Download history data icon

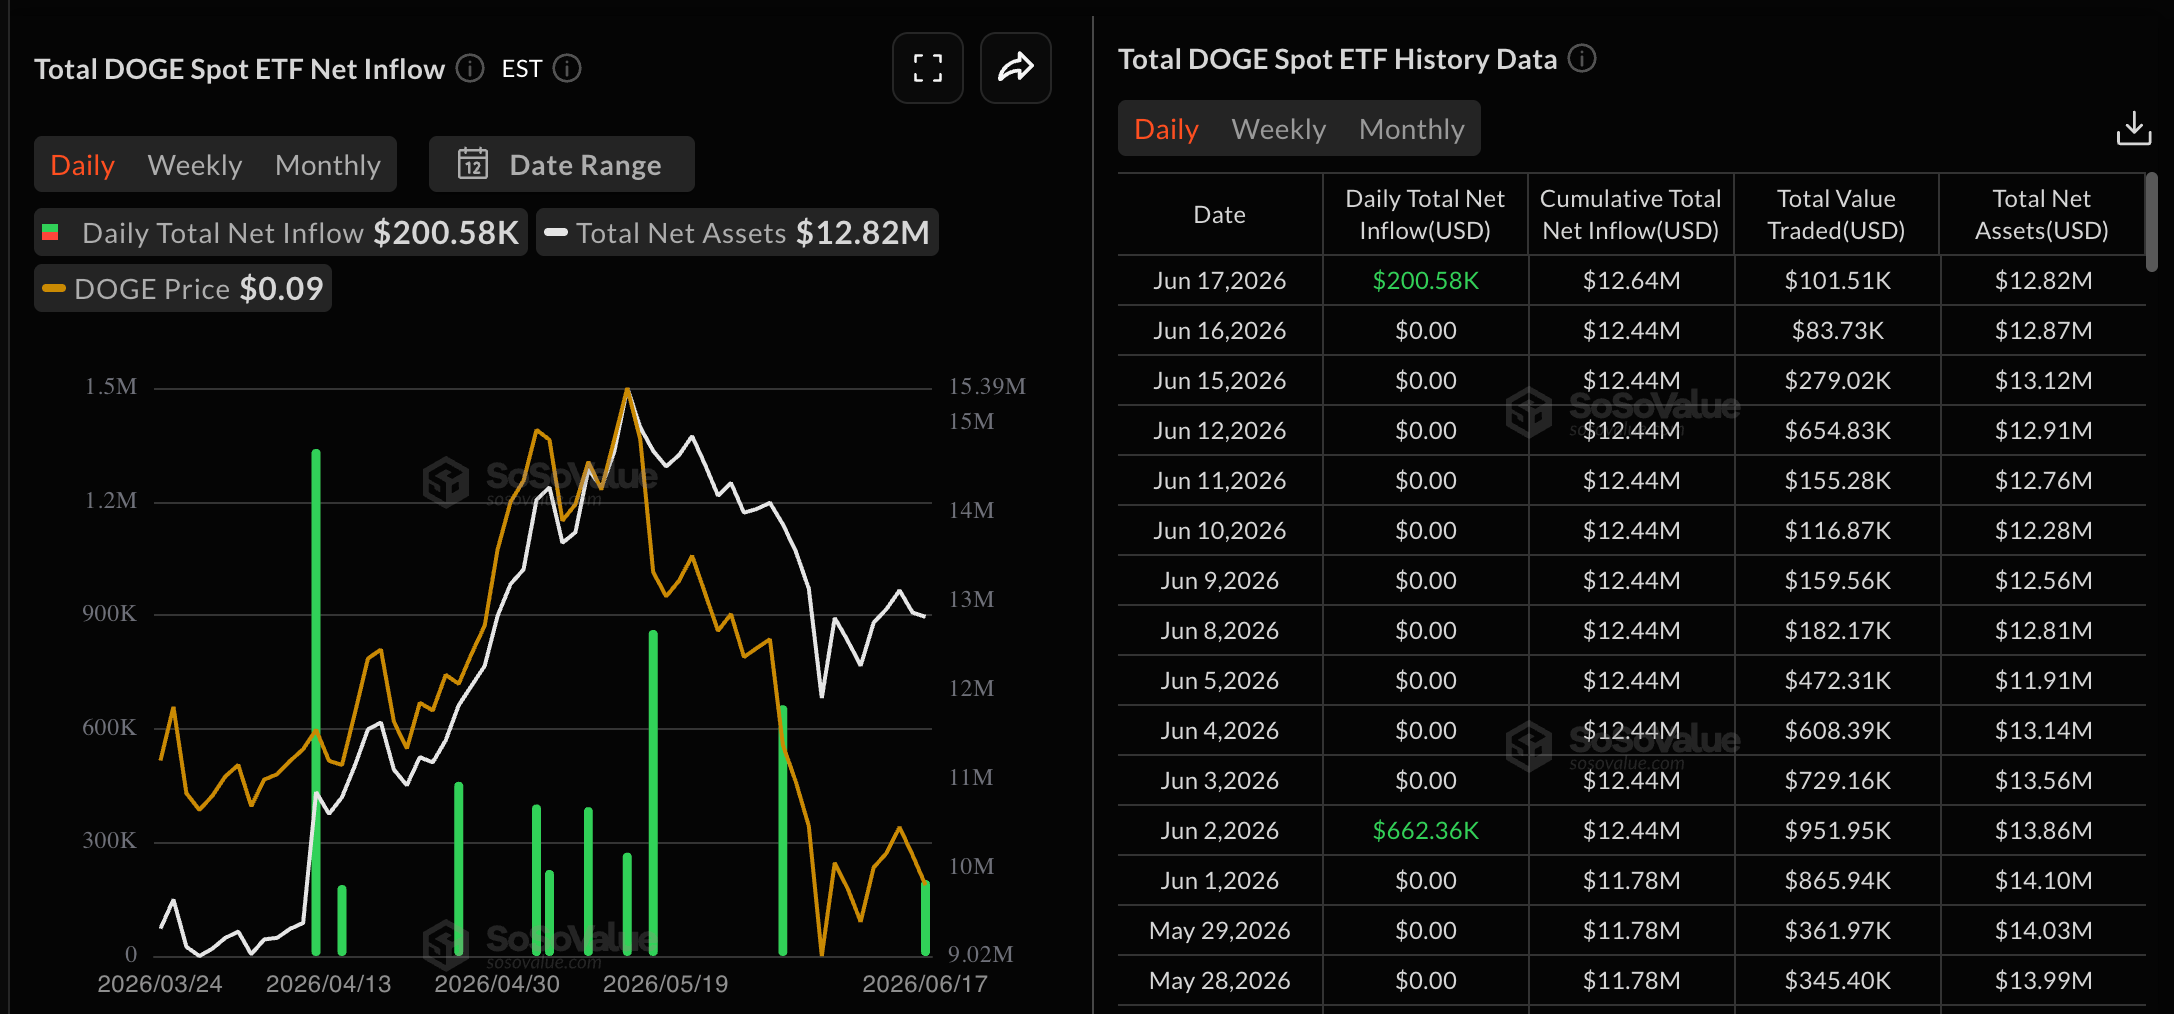2134,129
